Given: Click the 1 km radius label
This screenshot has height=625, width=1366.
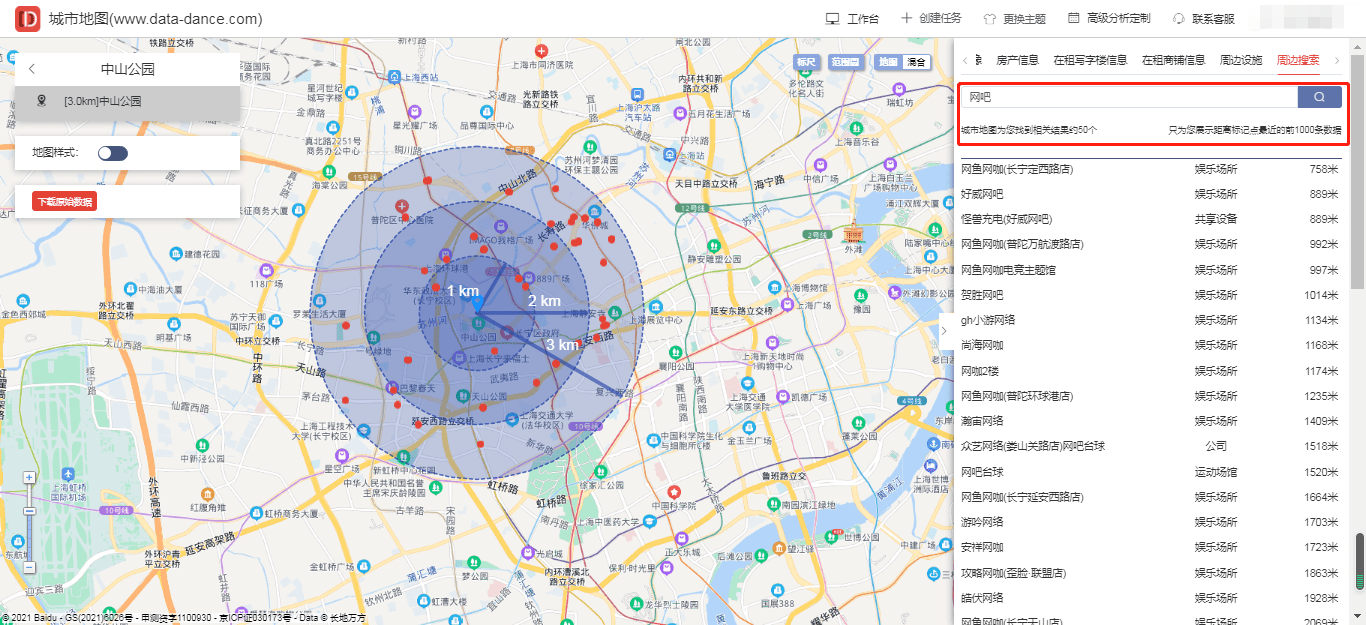Looking at the screenshot, I should click(x=462, y=290).
